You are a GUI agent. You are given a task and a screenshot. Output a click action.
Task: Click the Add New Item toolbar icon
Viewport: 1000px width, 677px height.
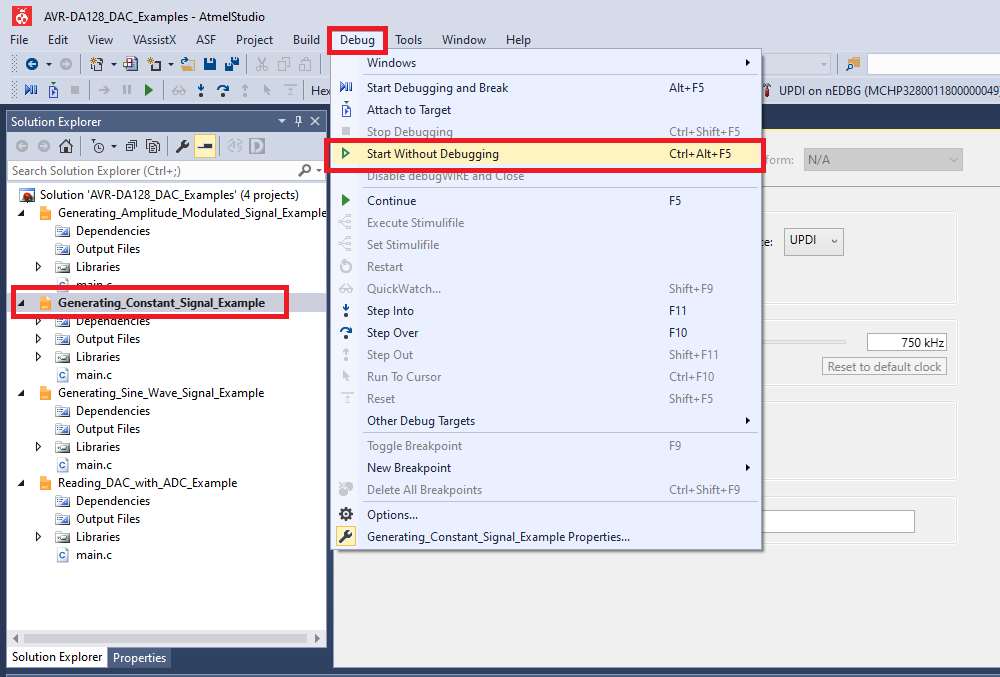pos(154,64)
